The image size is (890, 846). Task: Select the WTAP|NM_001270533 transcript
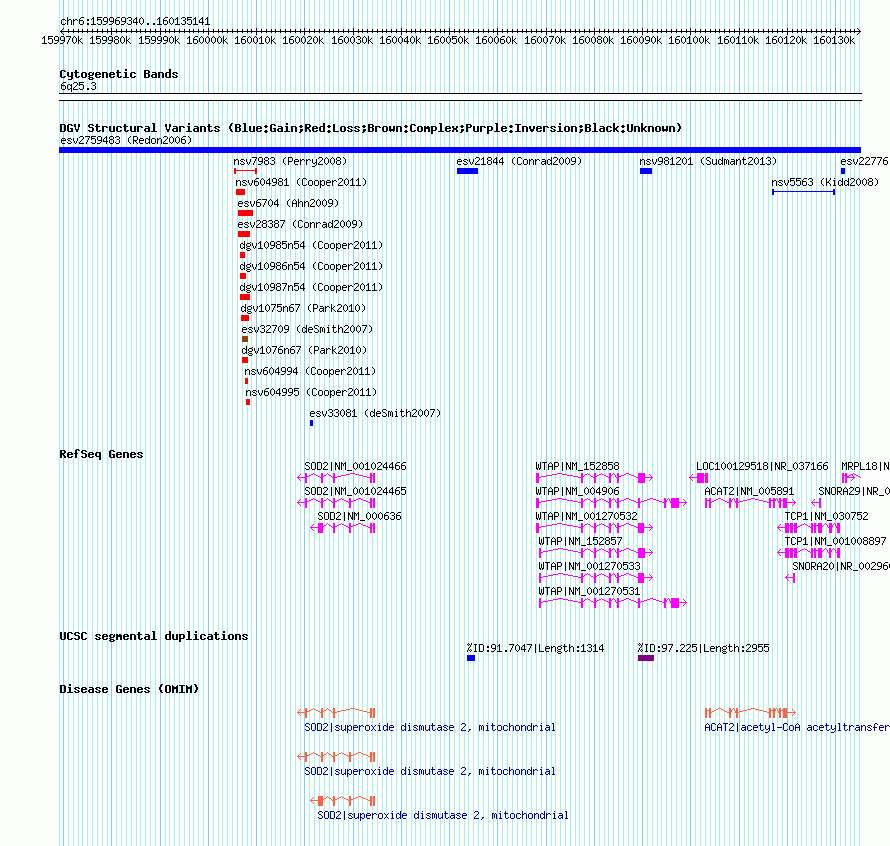pyautogui.click(x=596, y=577)
